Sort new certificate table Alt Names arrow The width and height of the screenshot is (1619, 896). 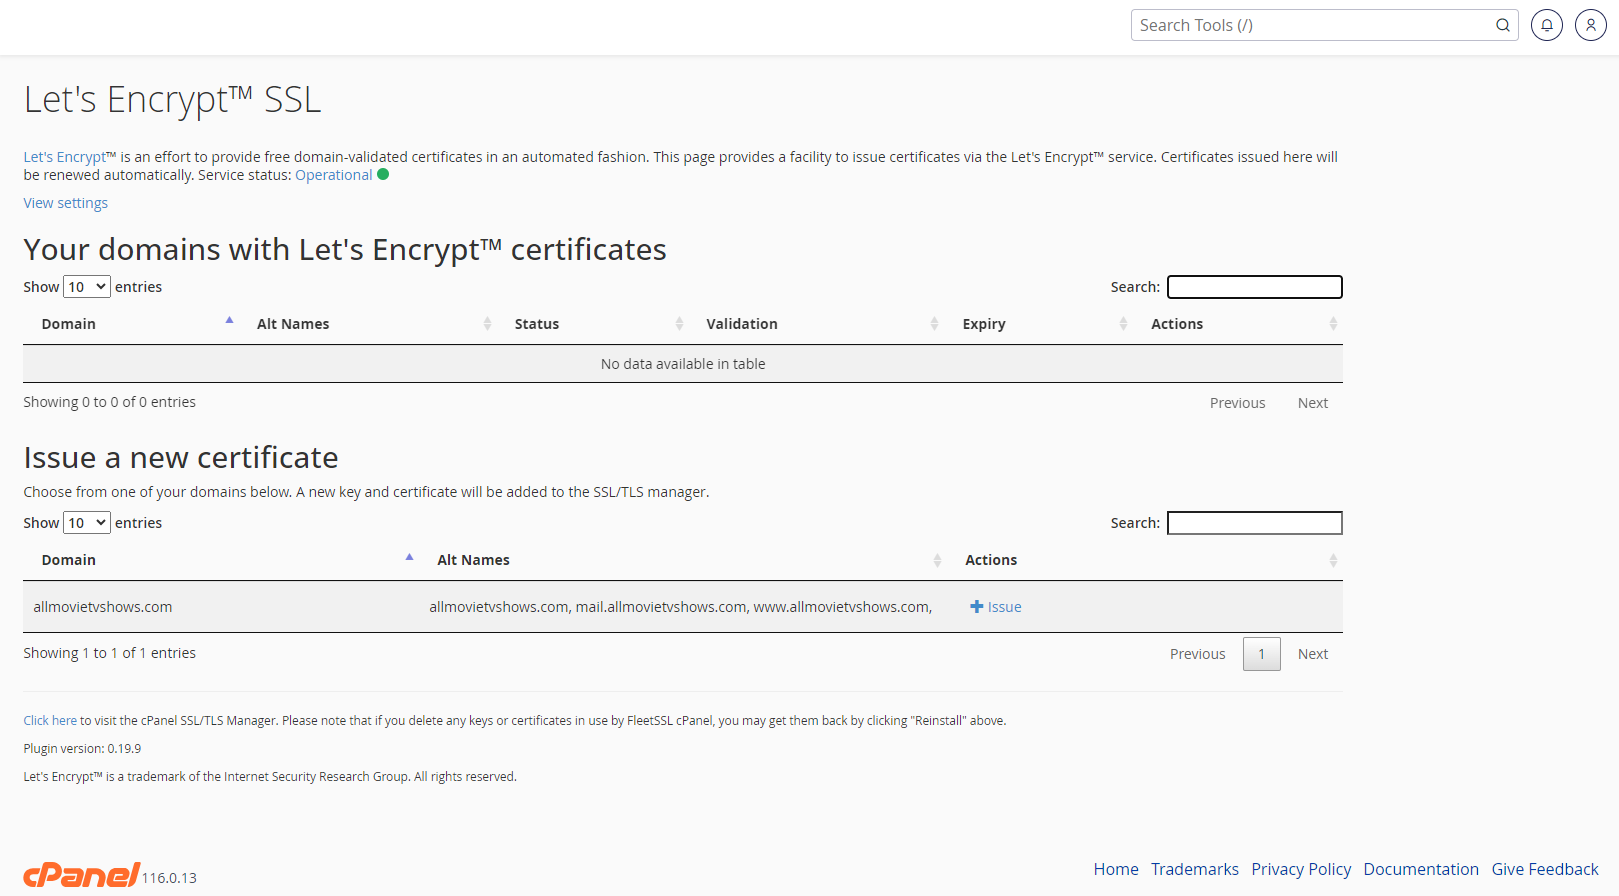coord(937,560)
